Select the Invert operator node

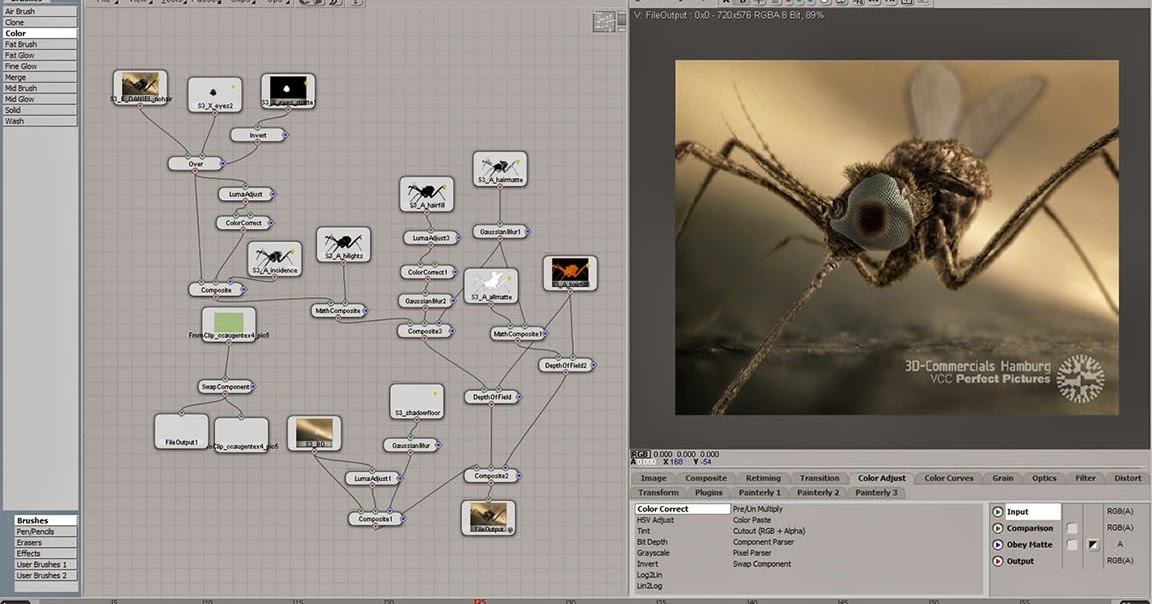click(257, 135)
